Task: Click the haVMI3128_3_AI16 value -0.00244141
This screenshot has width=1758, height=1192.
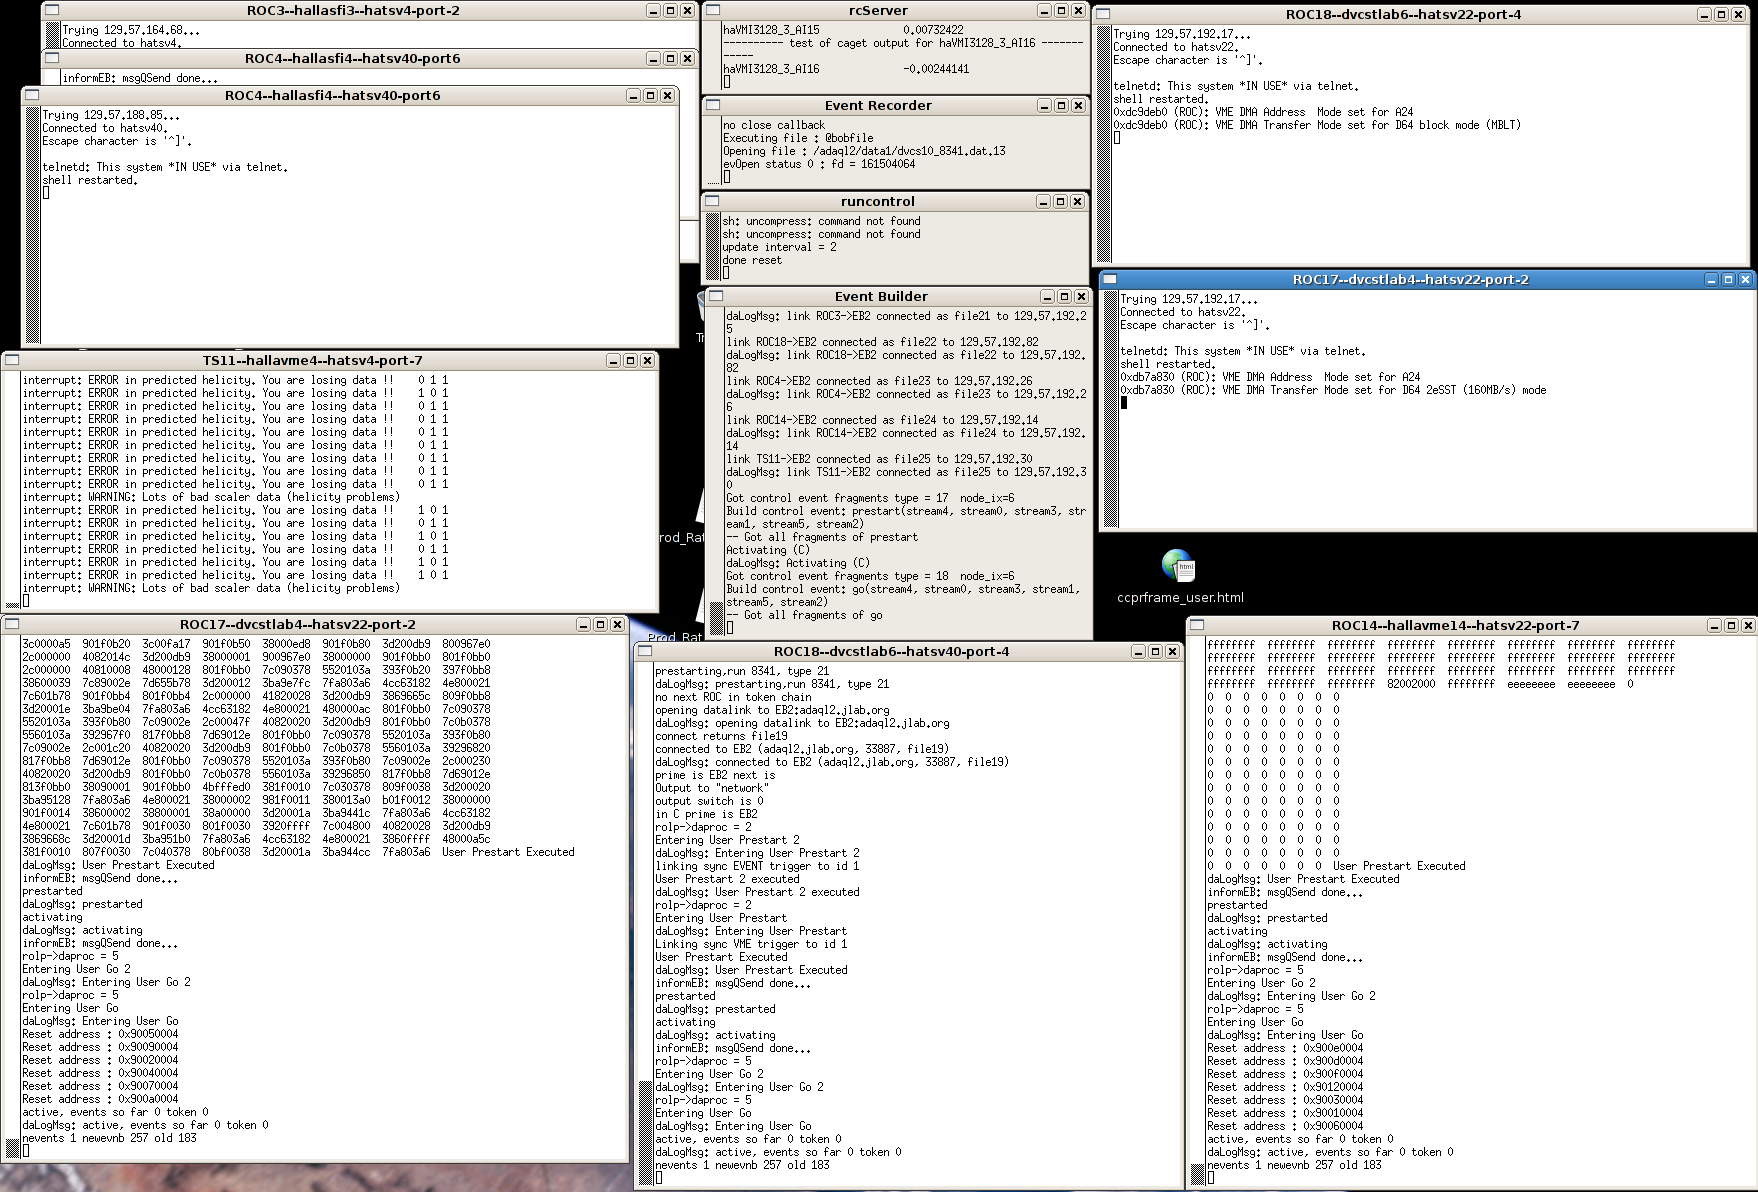Action: pyautogui.click(x=936, y=69)
